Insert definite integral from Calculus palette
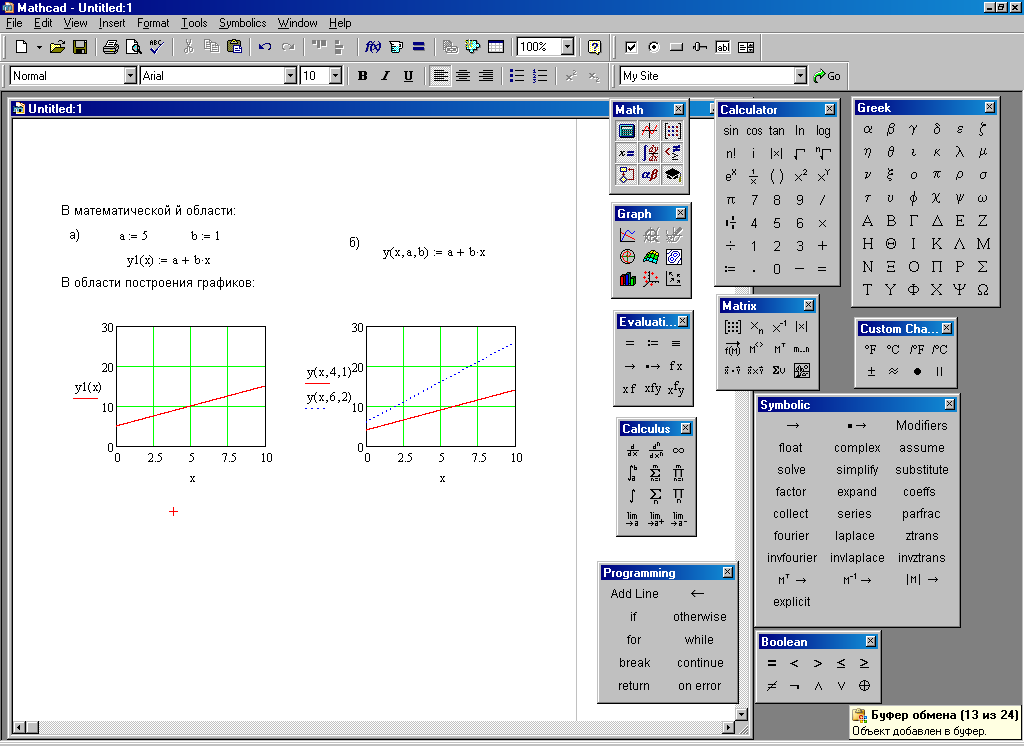Image resolution: width=1024 pixels, height=746 pixels. pos(632,473)
